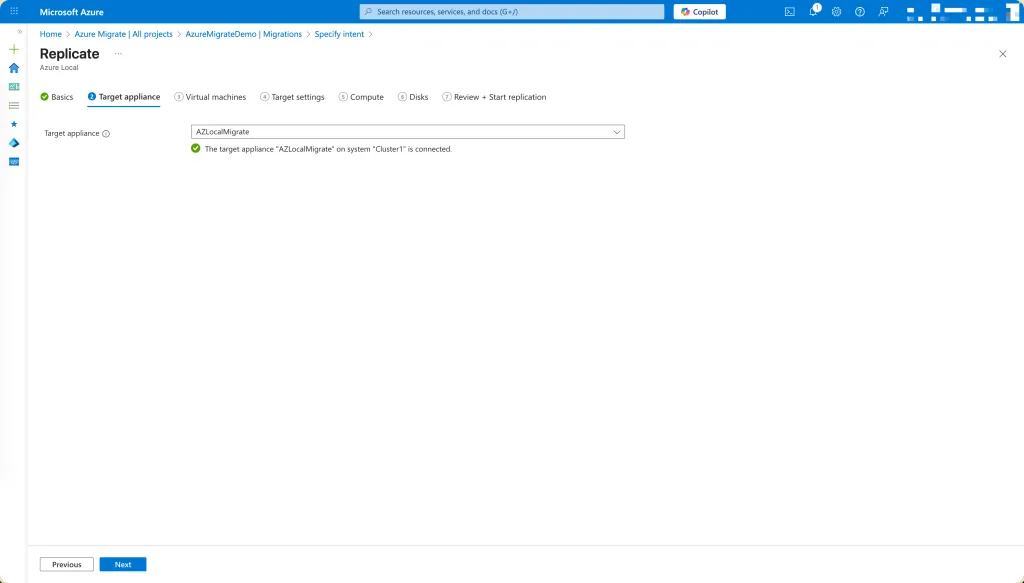Open the AZLocalMigrate target appliance dropdown
The width and height of the screenshot is (1024, 583).
pos(407,132)
